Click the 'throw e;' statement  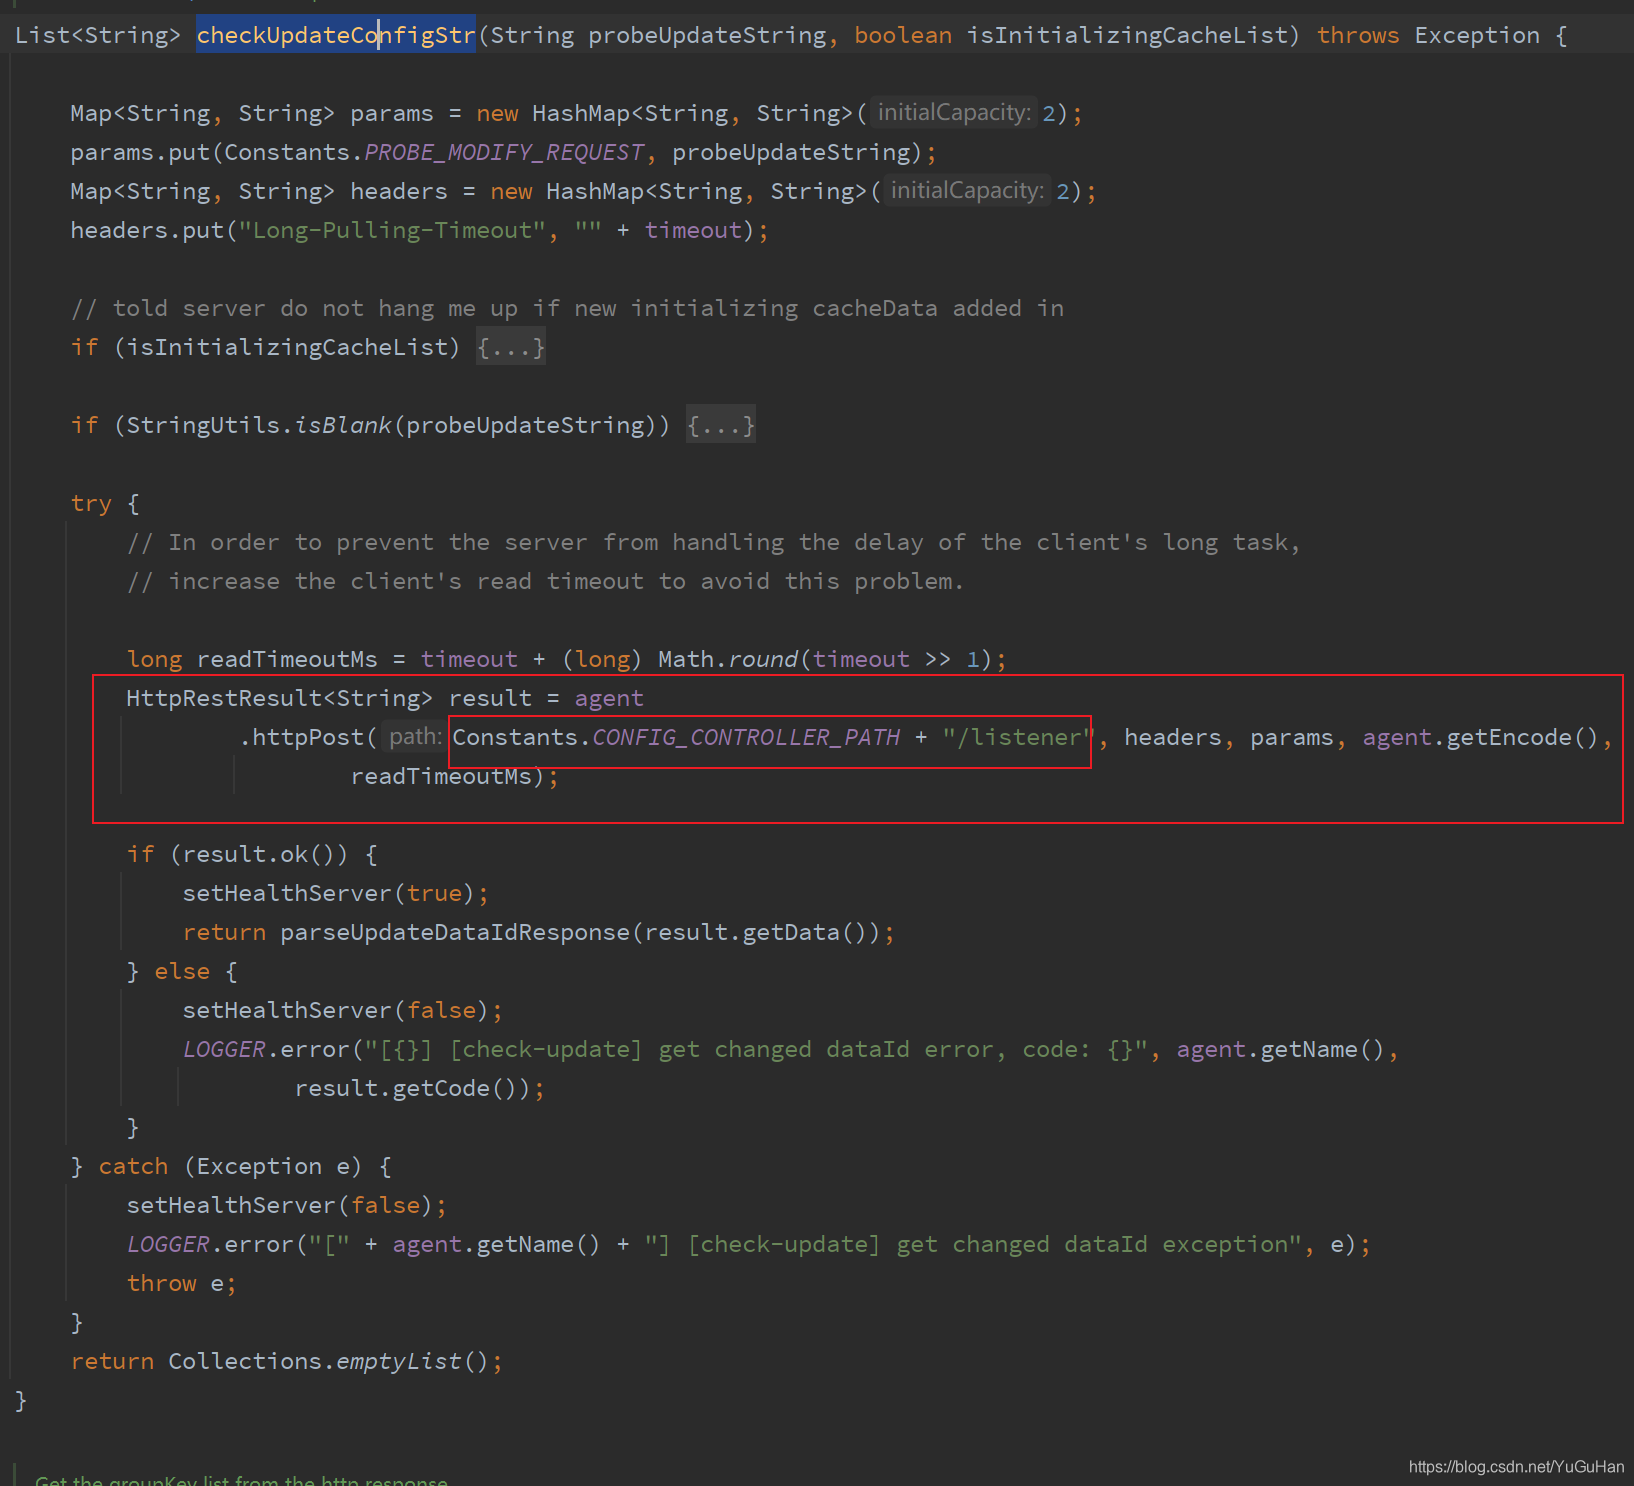pos(182,1283)
